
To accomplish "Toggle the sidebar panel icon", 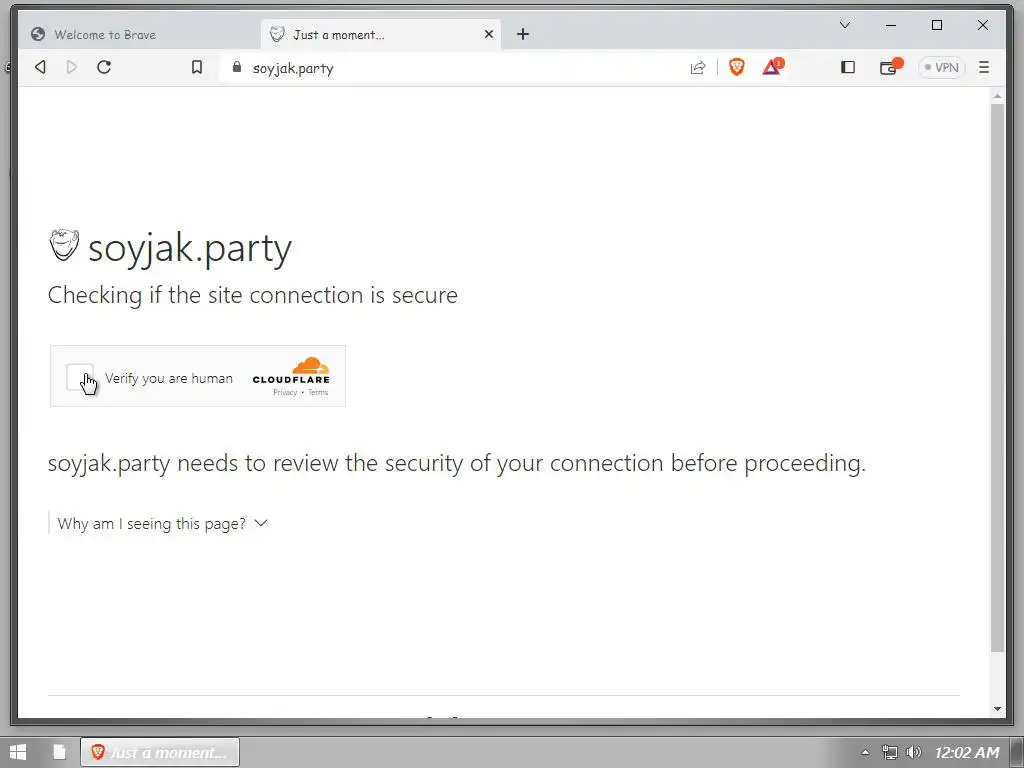I will point(848,67).
